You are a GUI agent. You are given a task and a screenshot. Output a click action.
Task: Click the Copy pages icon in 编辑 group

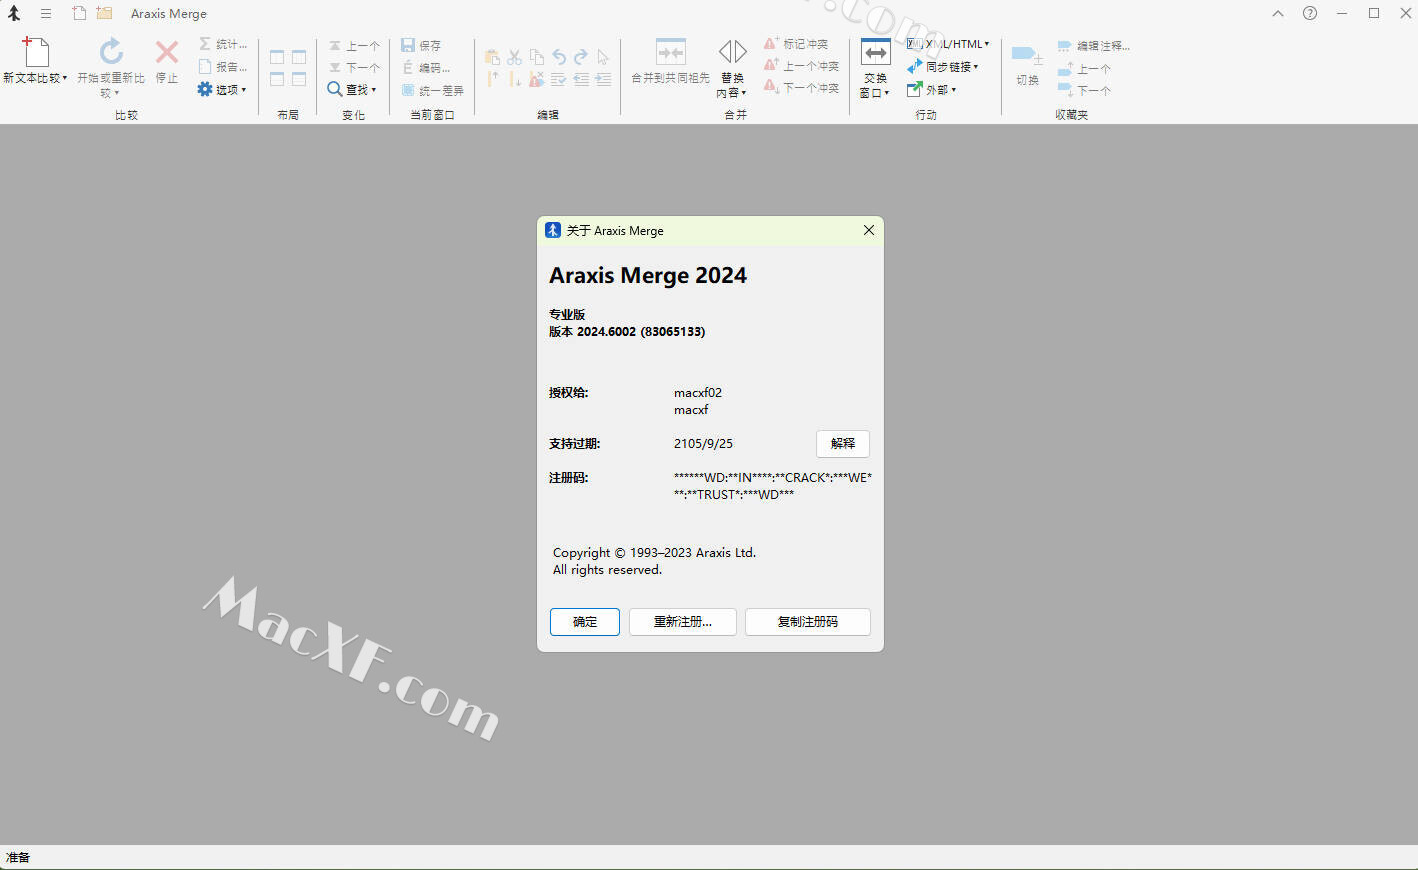point(537,57)
